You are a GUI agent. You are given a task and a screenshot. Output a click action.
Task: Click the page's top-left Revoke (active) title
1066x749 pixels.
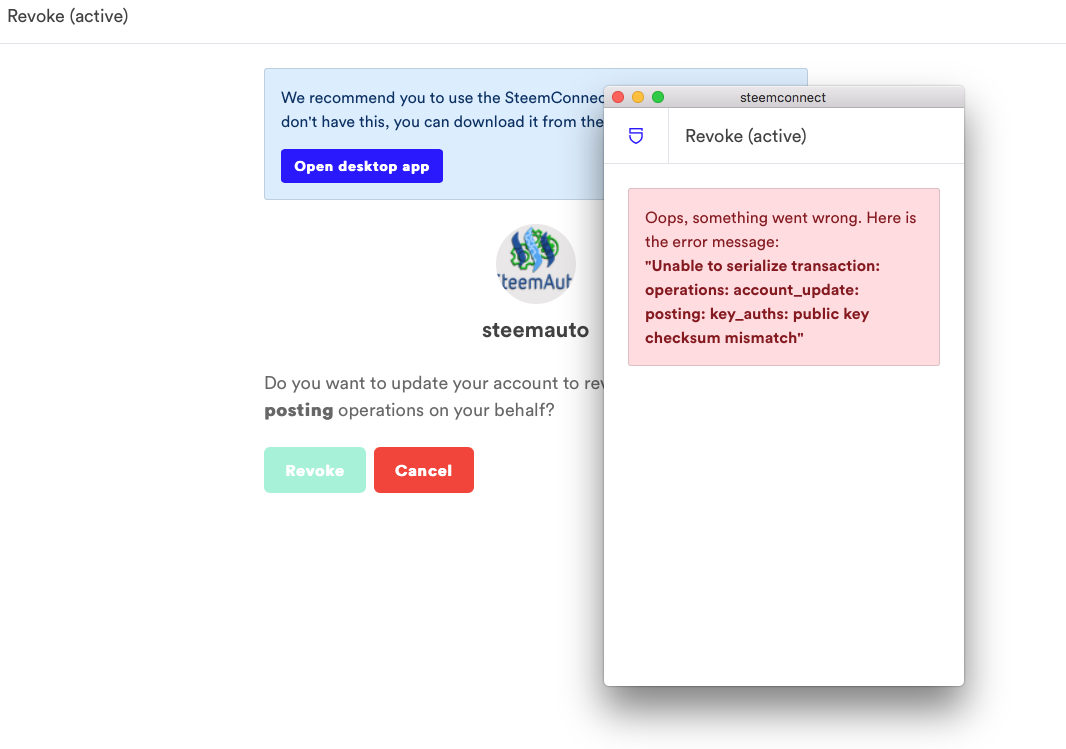coord(68,16)
